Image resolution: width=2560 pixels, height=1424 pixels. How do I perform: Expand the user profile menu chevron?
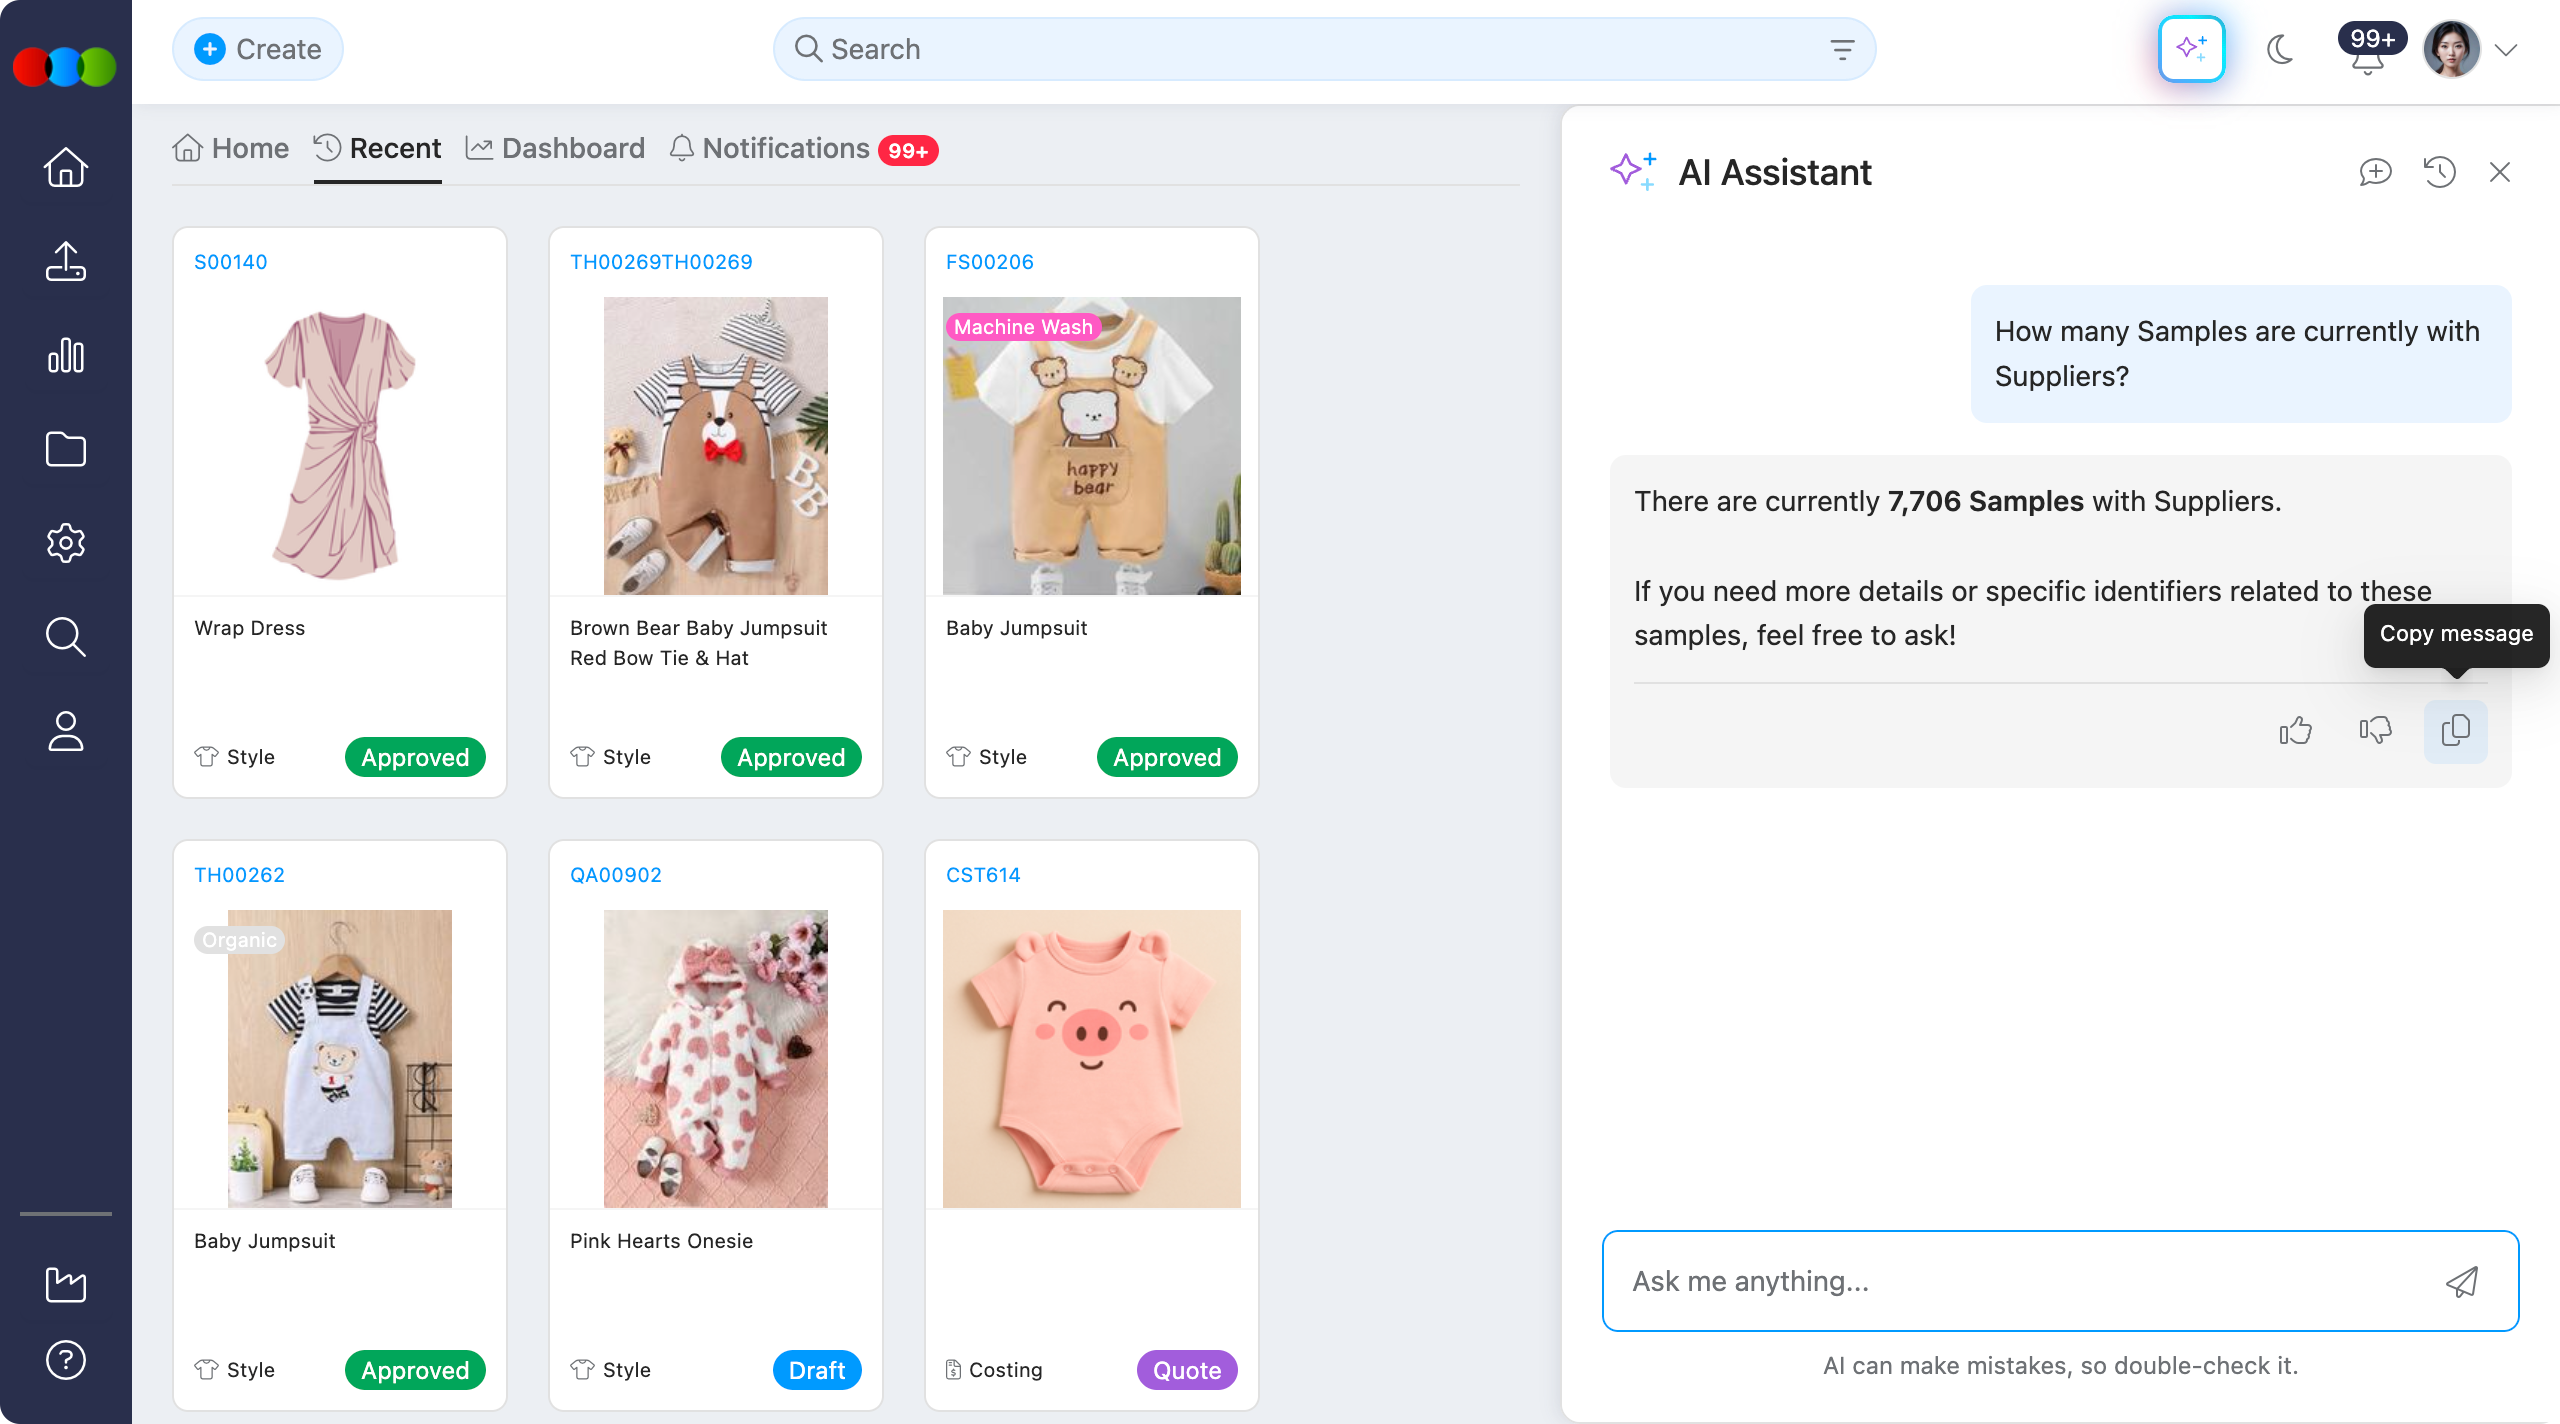pos(2506,50)
